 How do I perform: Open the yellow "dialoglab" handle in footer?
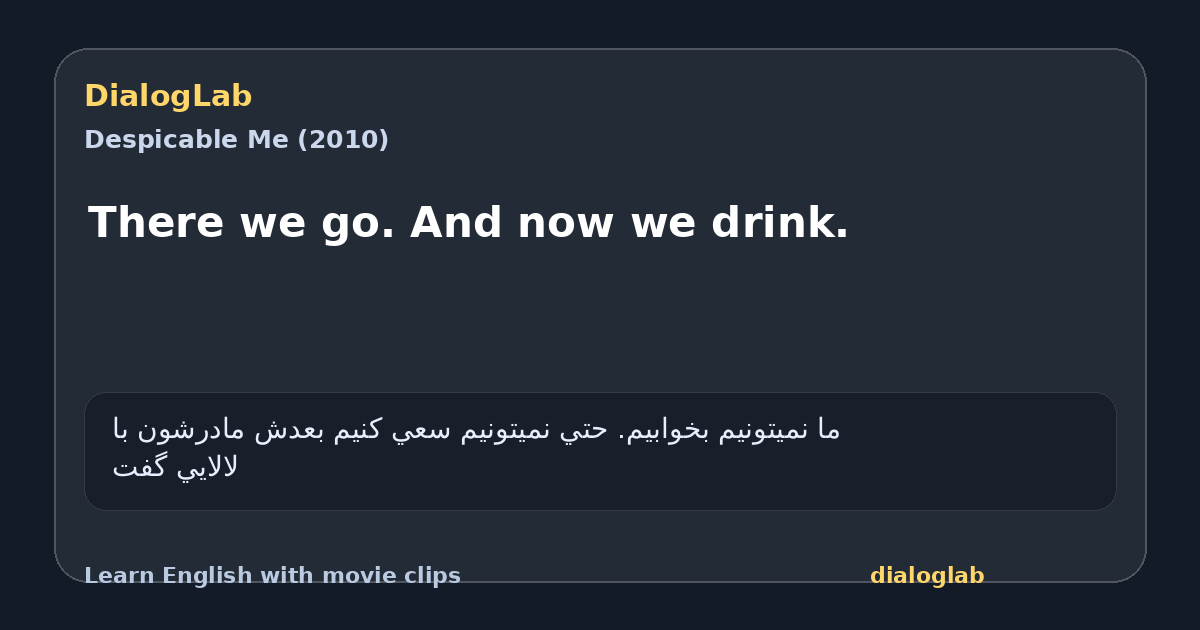click(x=927, y=576)
